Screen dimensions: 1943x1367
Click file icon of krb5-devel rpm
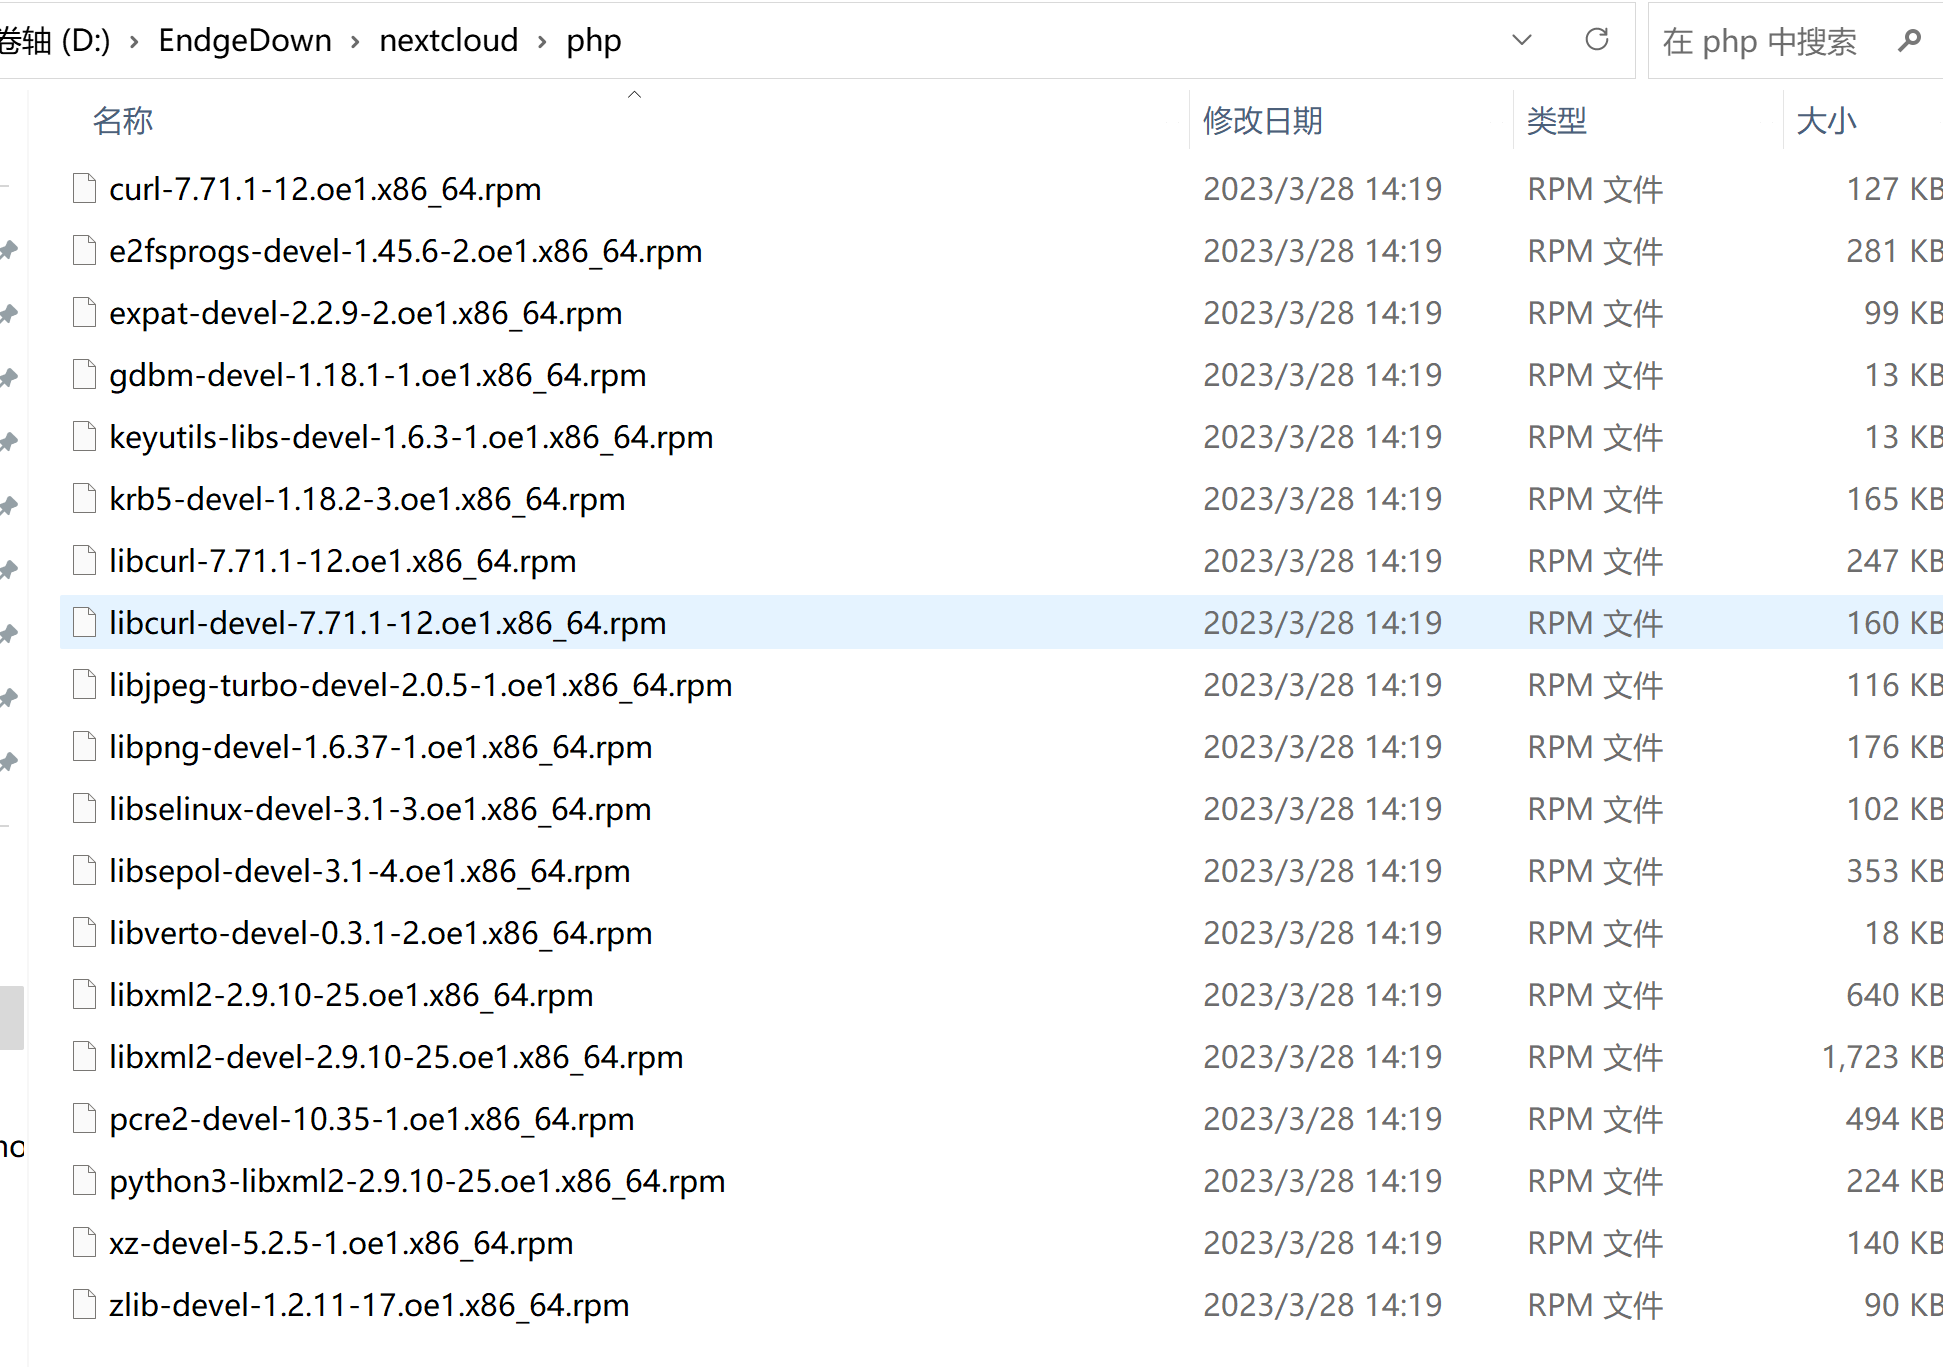(x=85, y=498)
